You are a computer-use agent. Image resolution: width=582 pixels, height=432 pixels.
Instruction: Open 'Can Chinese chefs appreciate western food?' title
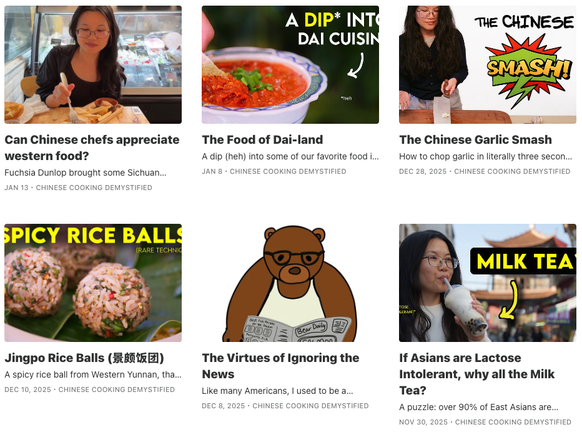click(x=92, y=148)
